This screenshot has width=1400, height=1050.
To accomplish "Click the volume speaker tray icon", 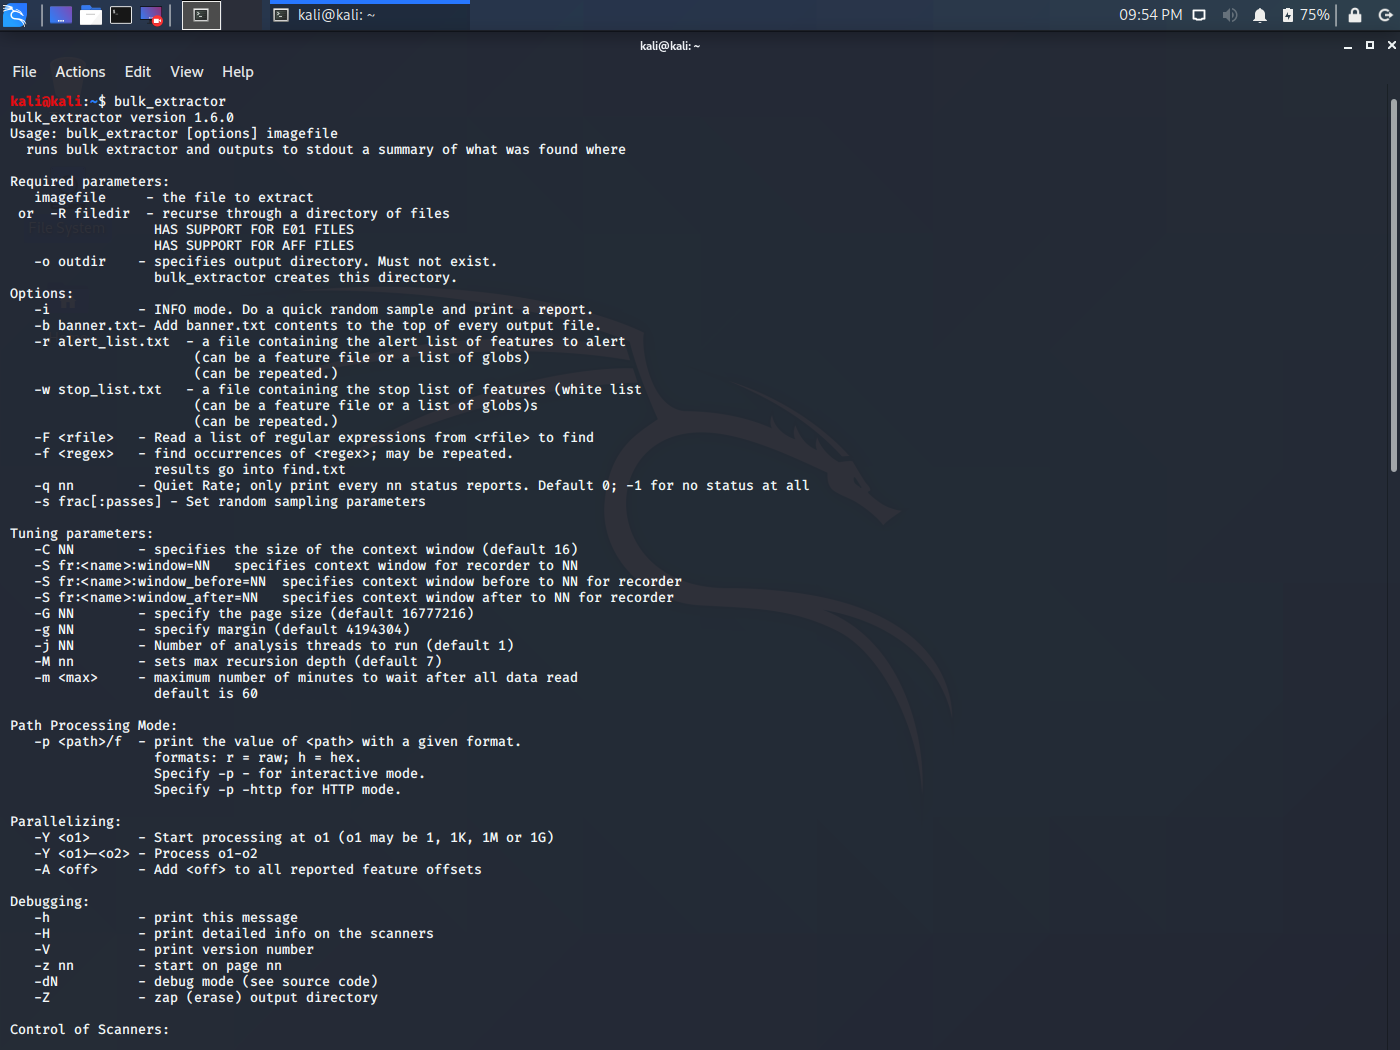I will pos(1230,15).
